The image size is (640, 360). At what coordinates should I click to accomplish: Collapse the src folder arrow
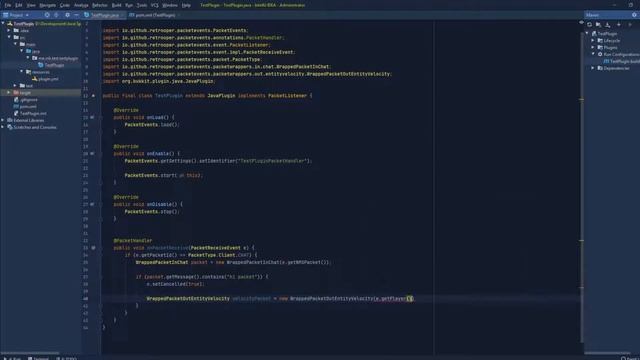click(9, 37)
